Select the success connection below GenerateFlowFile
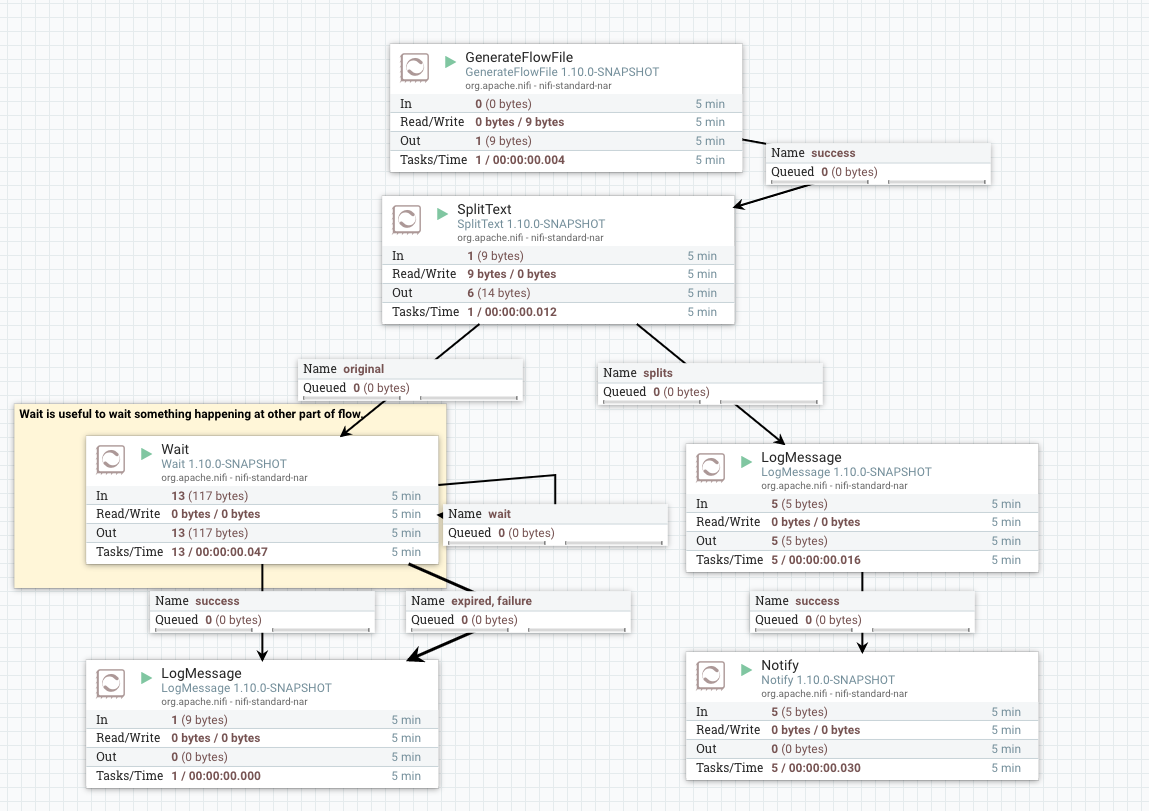Screen dimensions: 1149x811 pyautogui.click(x=877, y=163)
